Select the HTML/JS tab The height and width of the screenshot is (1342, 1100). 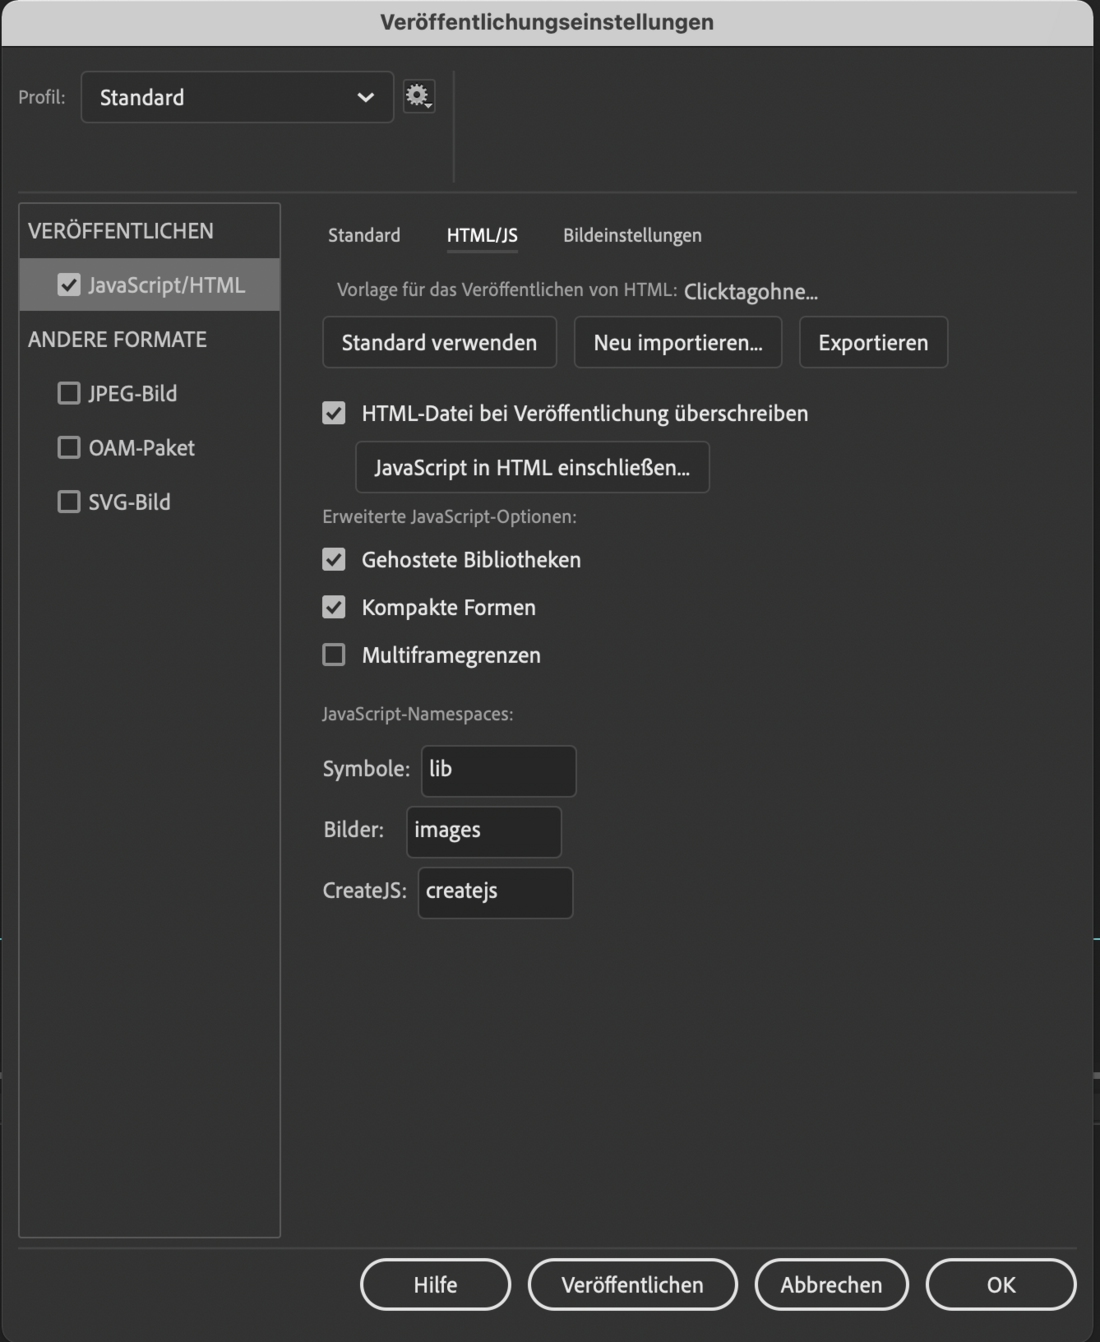point(482,235)
